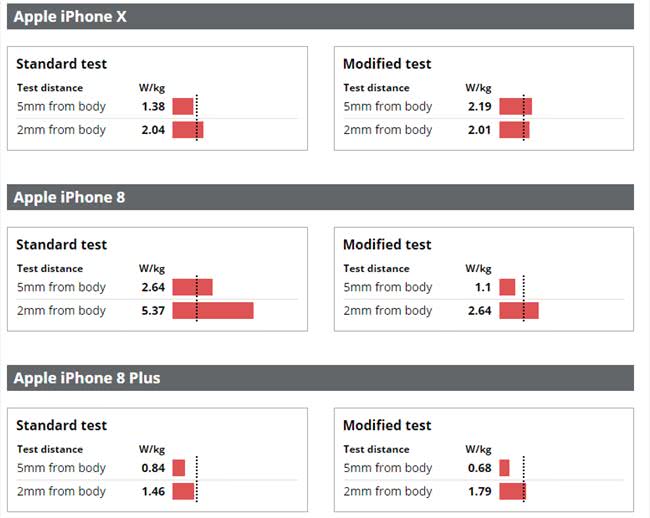The width and height of the screenshot is (650, 518).
Task: Click the iPhone 8 Modified test heading
Action: [387, 244]
